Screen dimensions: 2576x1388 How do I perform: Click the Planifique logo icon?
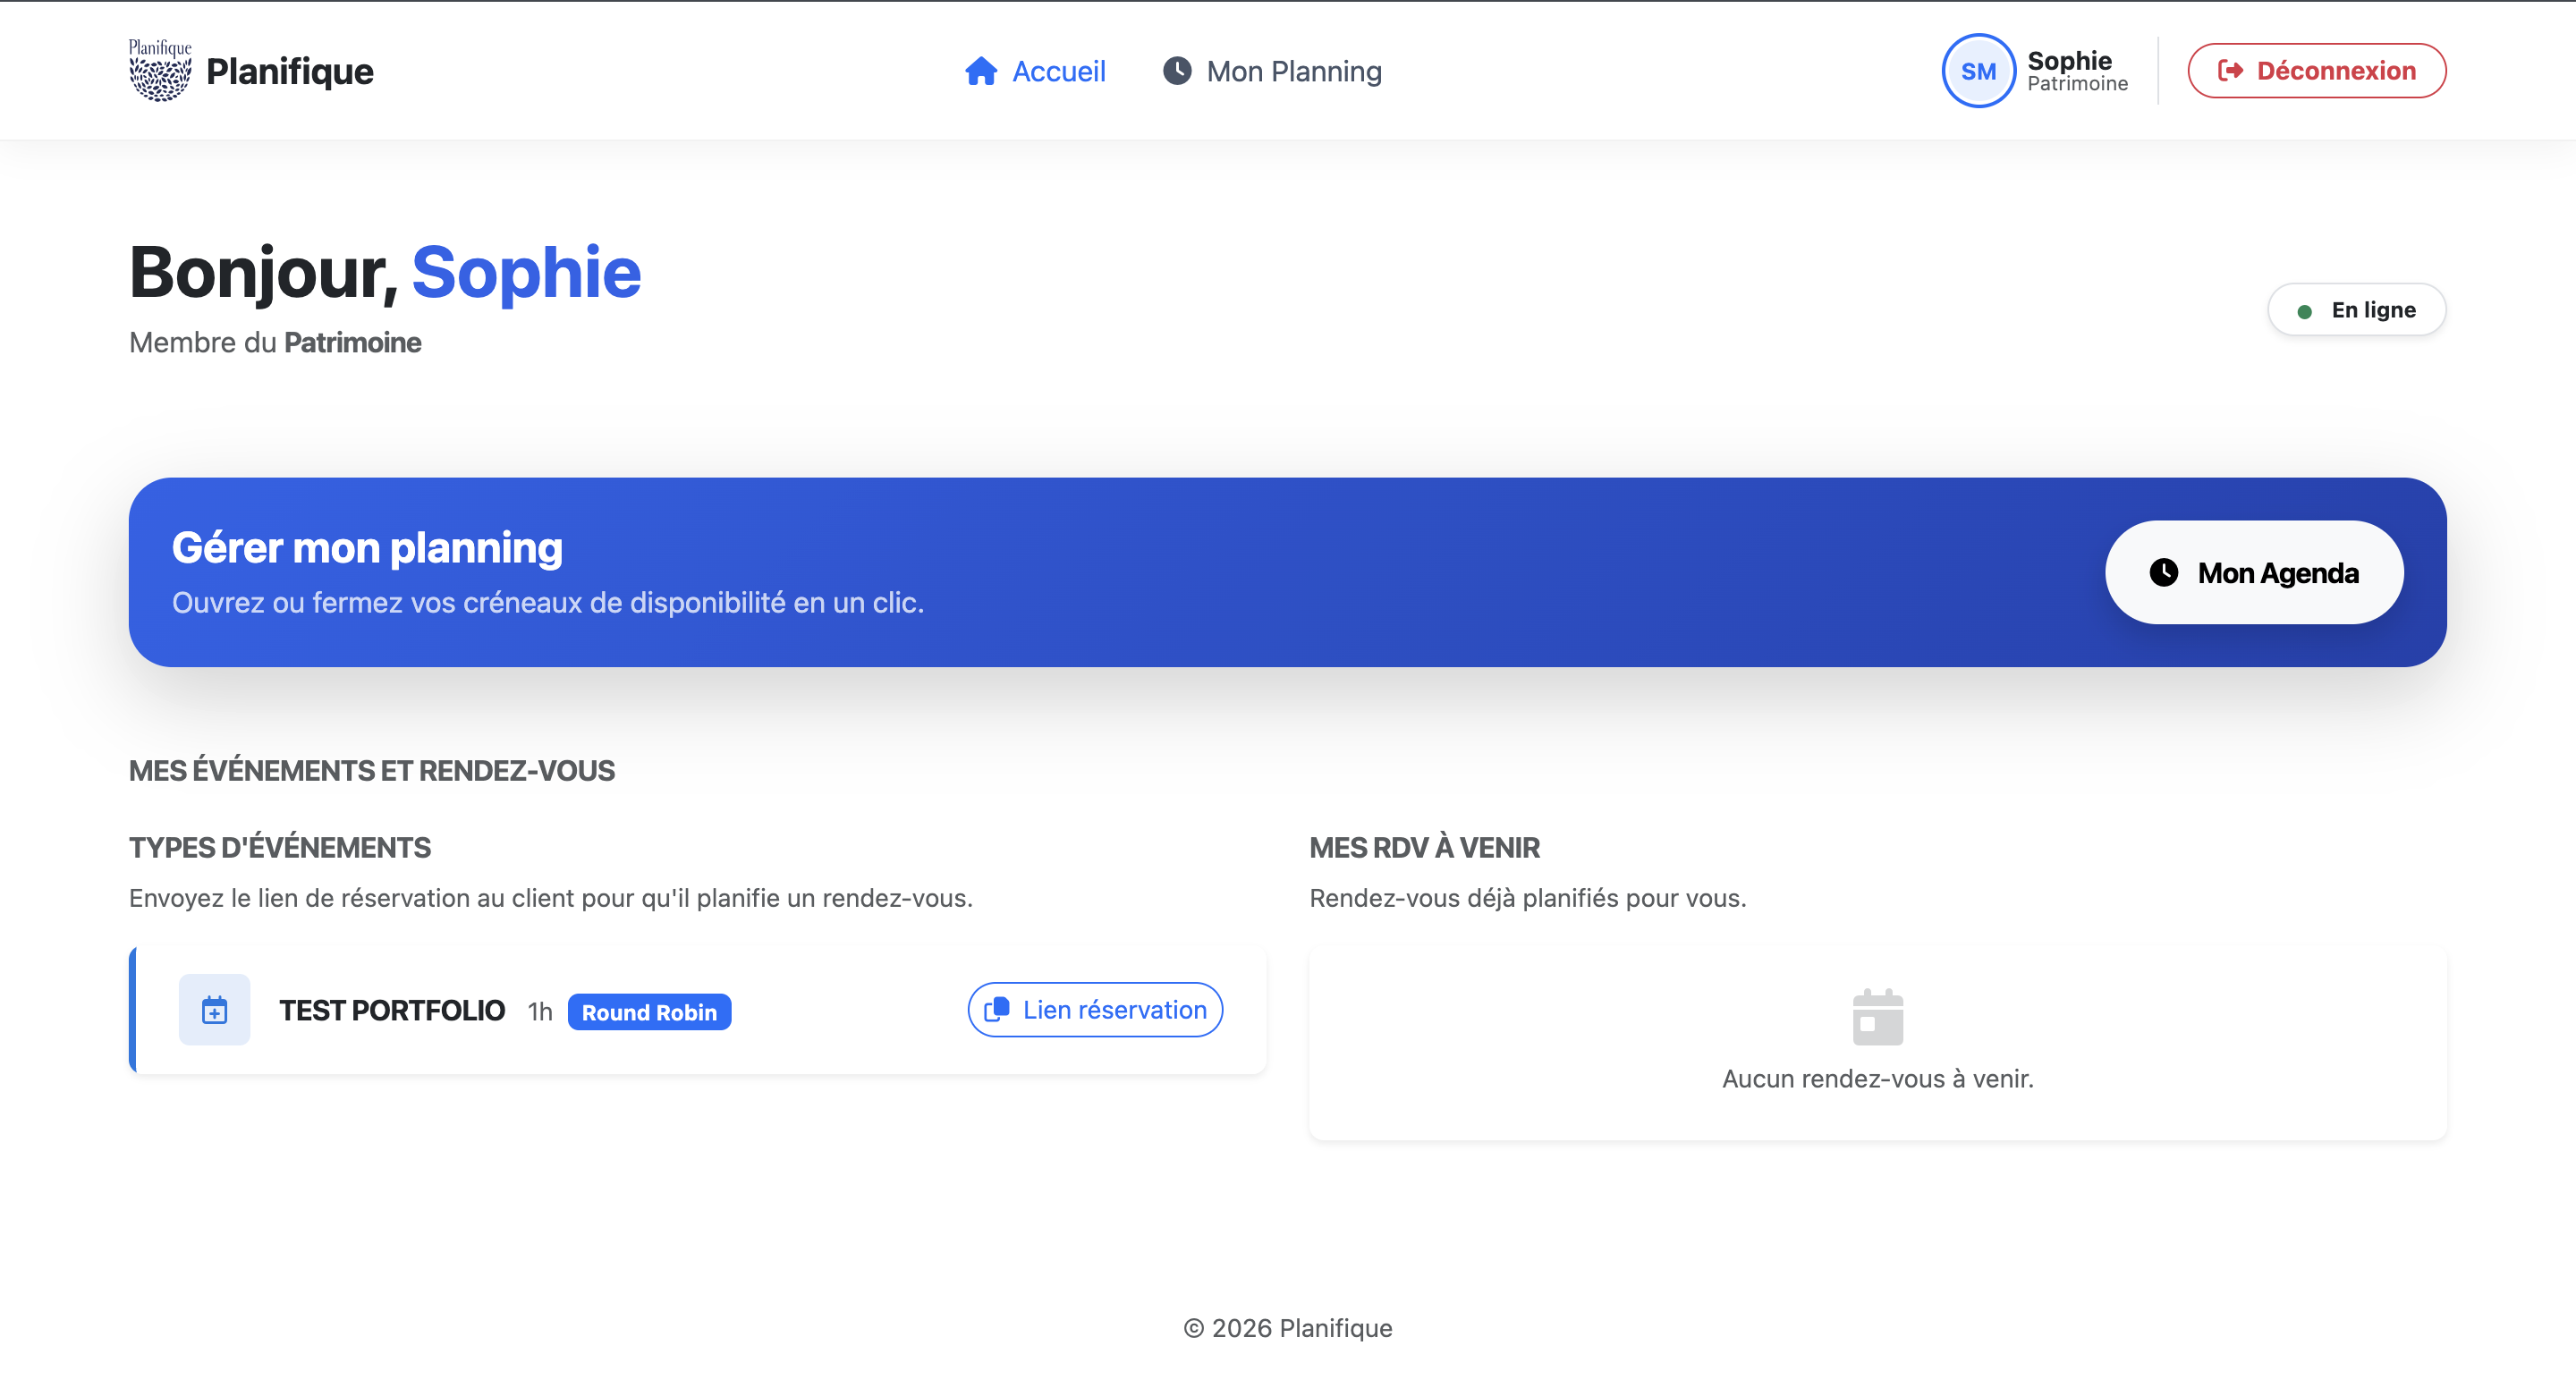(160, 70)
